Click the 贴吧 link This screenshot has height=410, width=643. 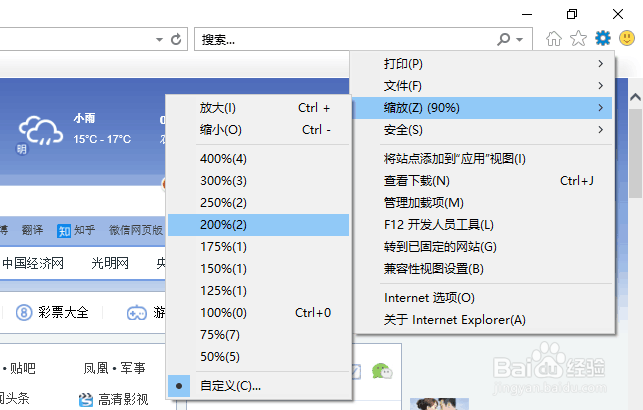(23, 368)
